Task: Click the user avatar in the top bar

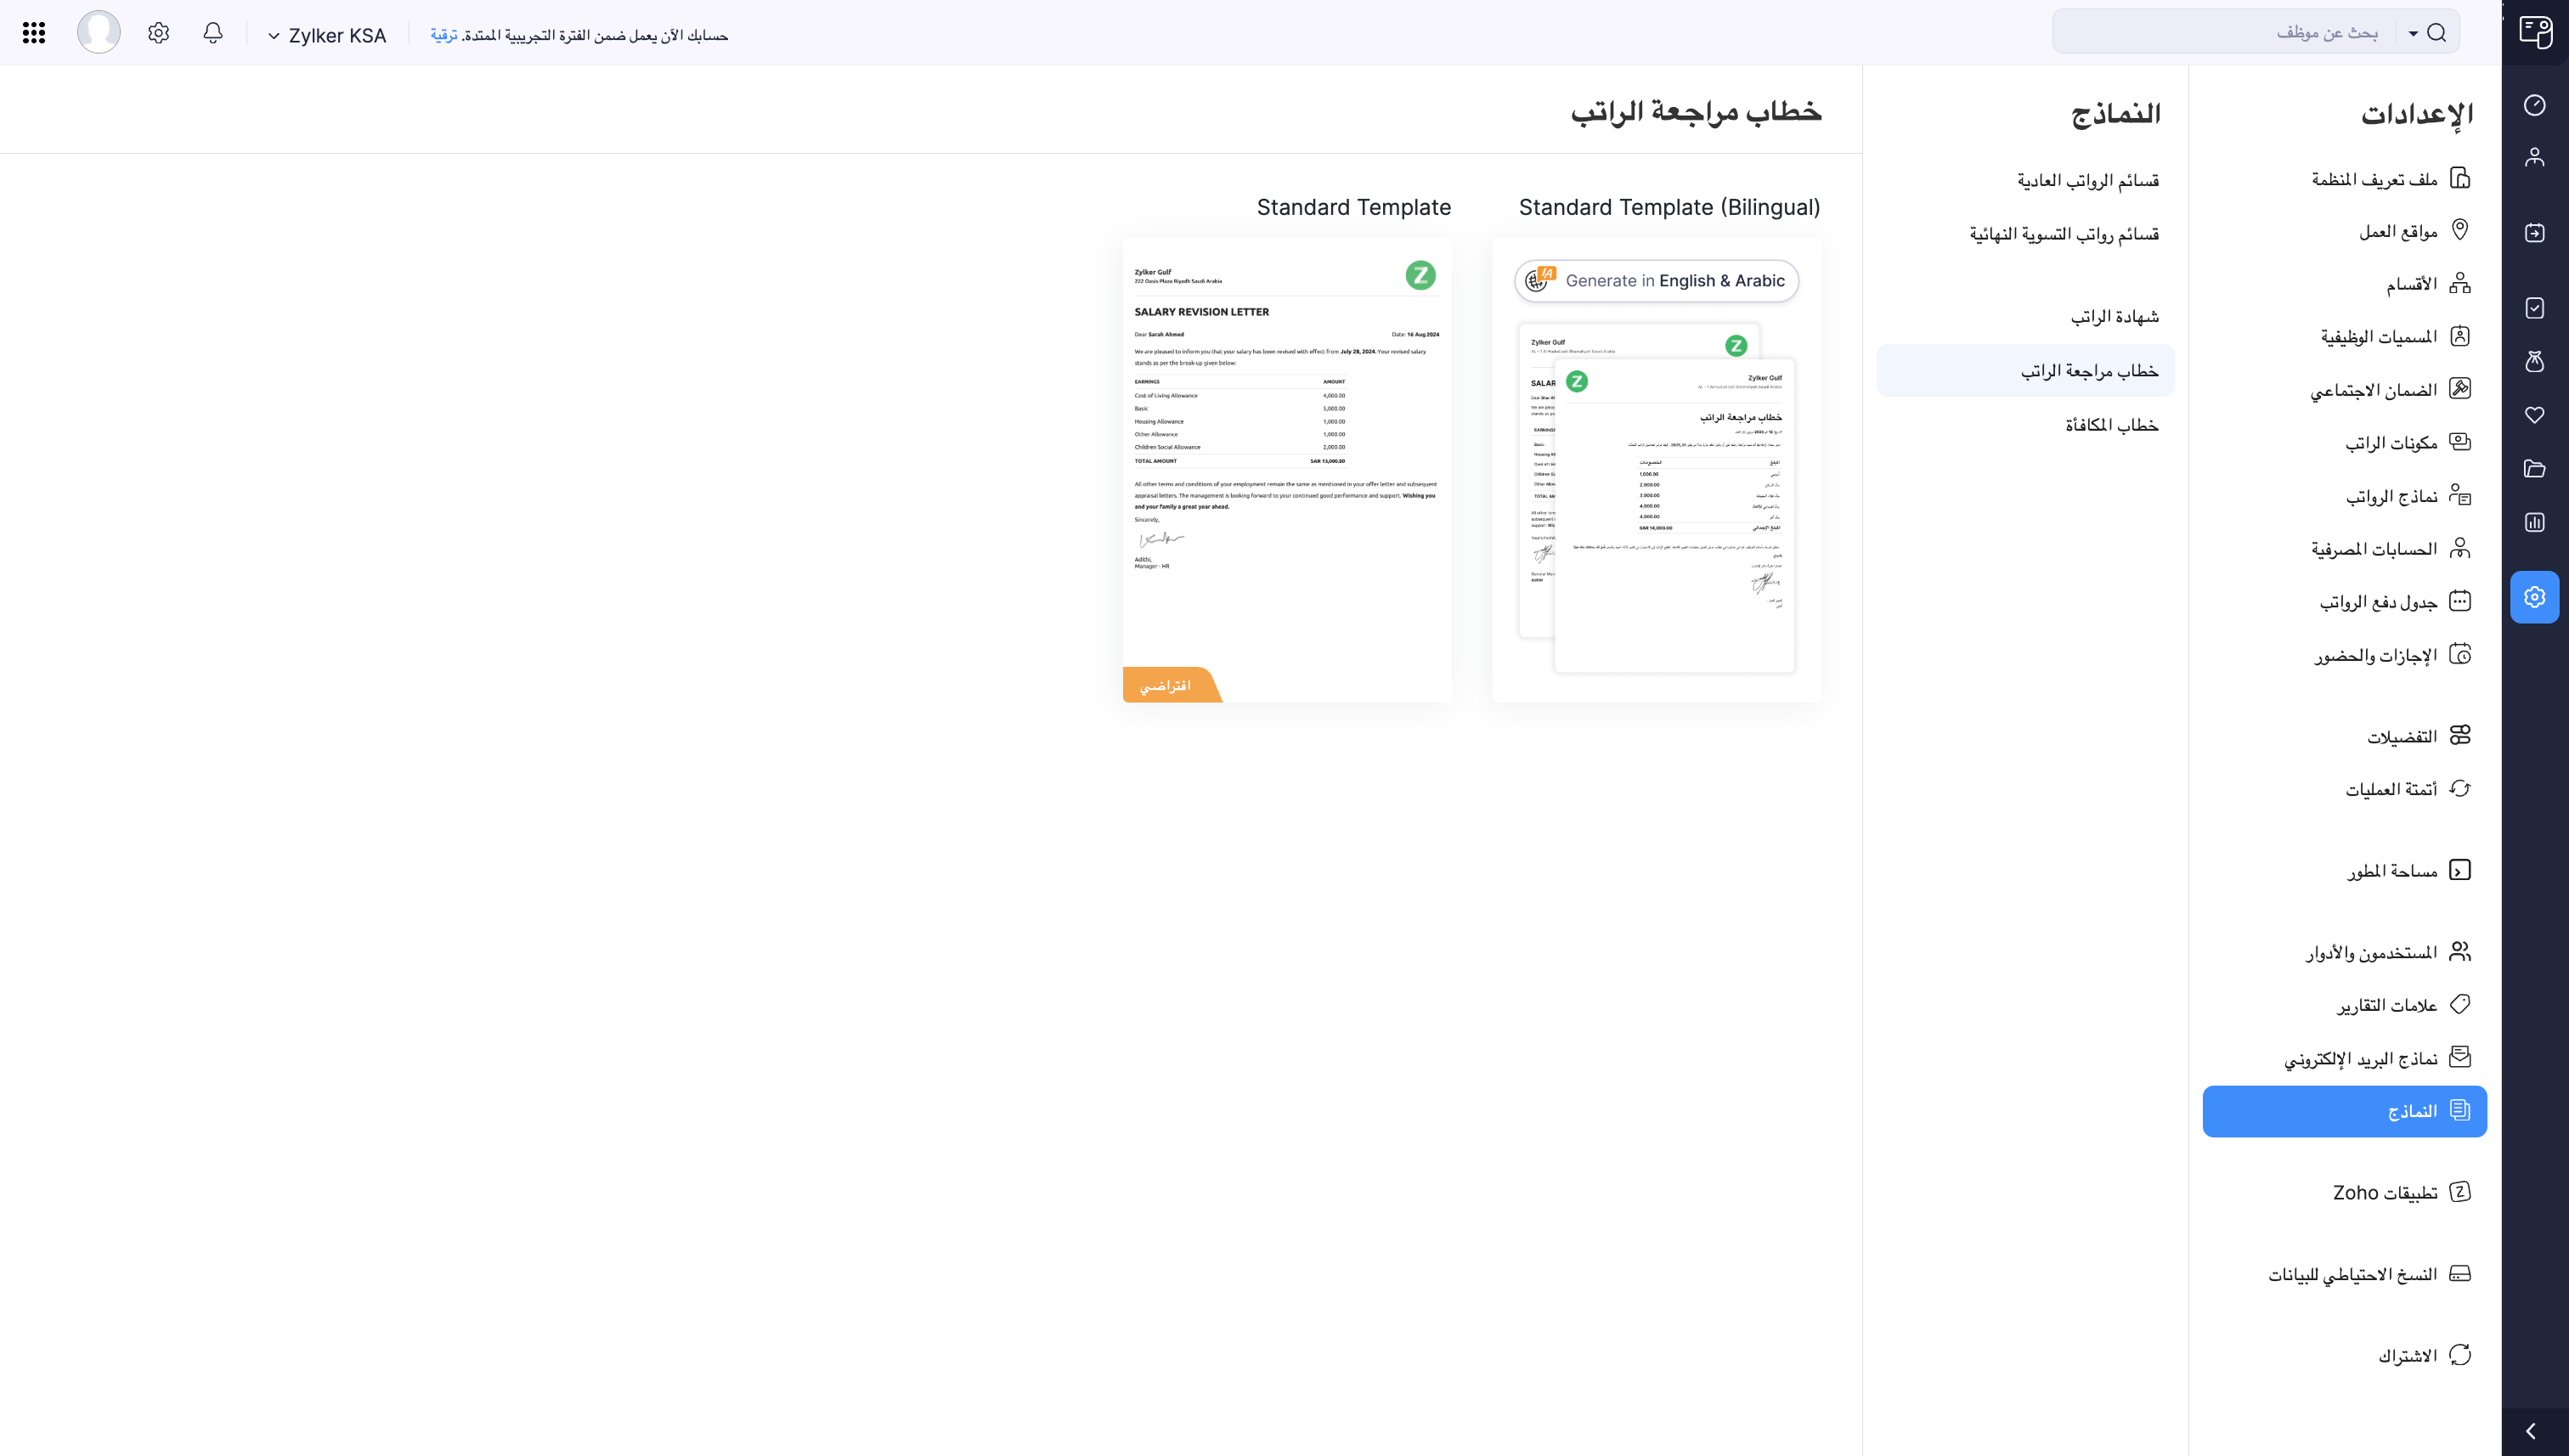Action: (x=99, y=32)
